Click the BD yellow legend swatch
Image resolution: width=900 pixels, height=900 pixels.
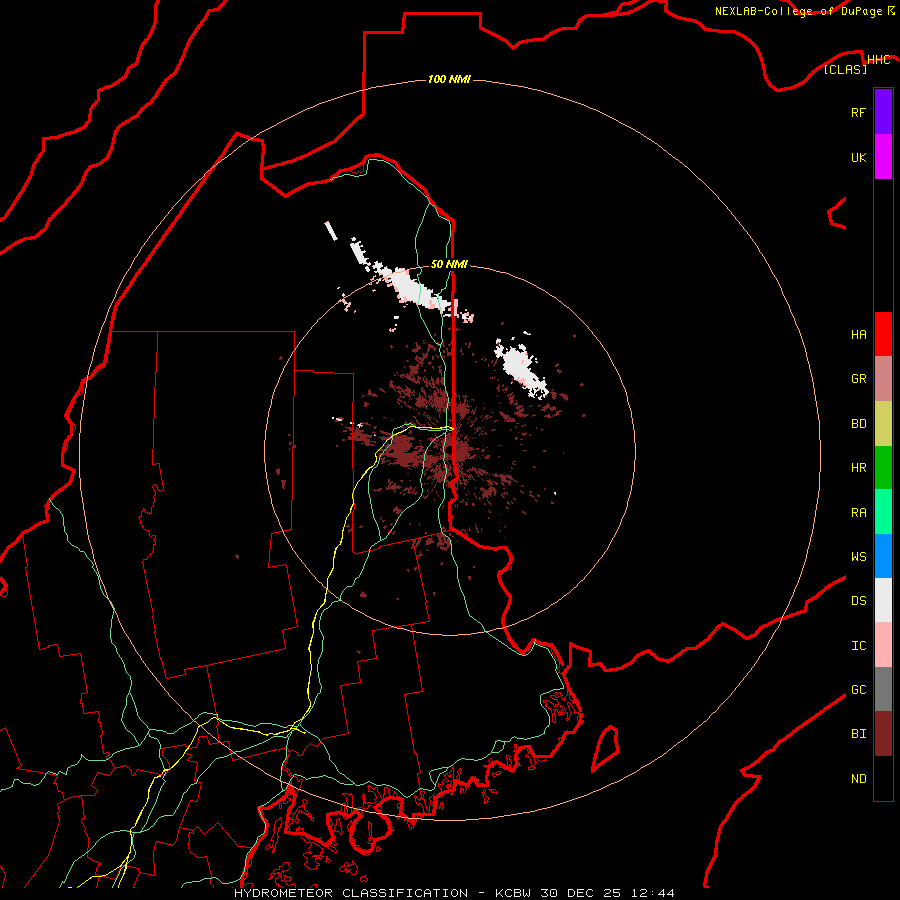pos(883,424)
